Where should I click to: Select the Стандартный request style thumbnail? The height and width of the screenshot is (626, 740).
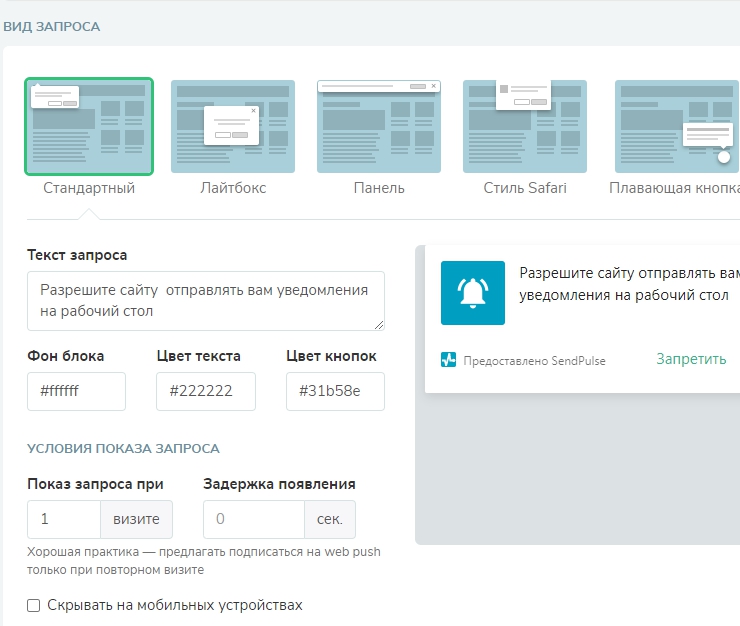[x=89, y=127]
